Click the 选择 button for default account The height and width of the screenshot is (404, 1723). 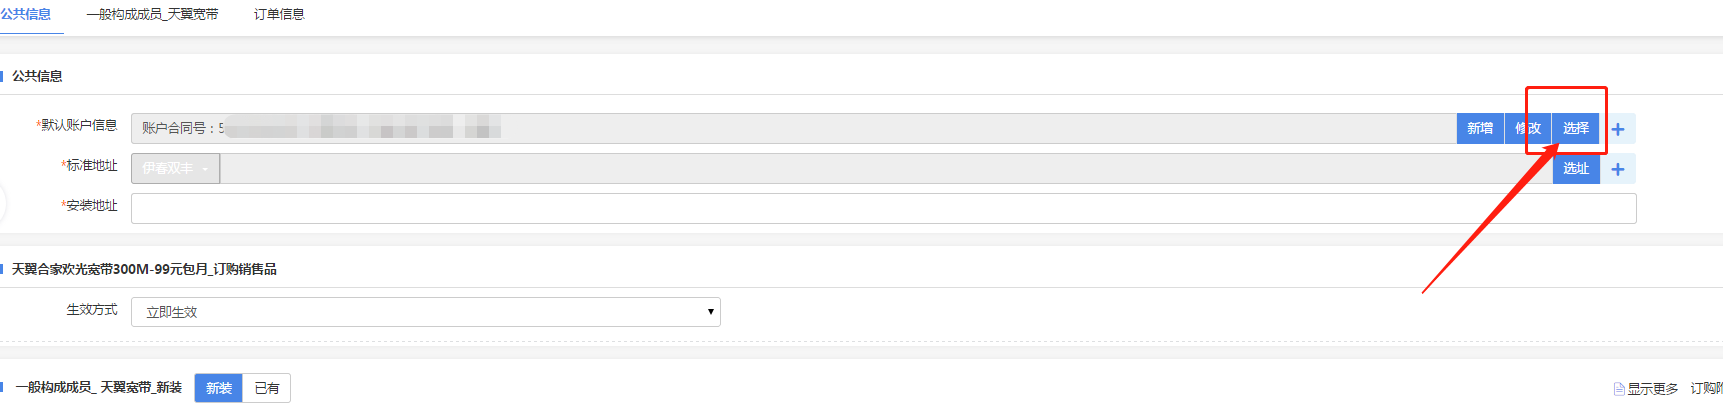click(x=1576, y=128)
